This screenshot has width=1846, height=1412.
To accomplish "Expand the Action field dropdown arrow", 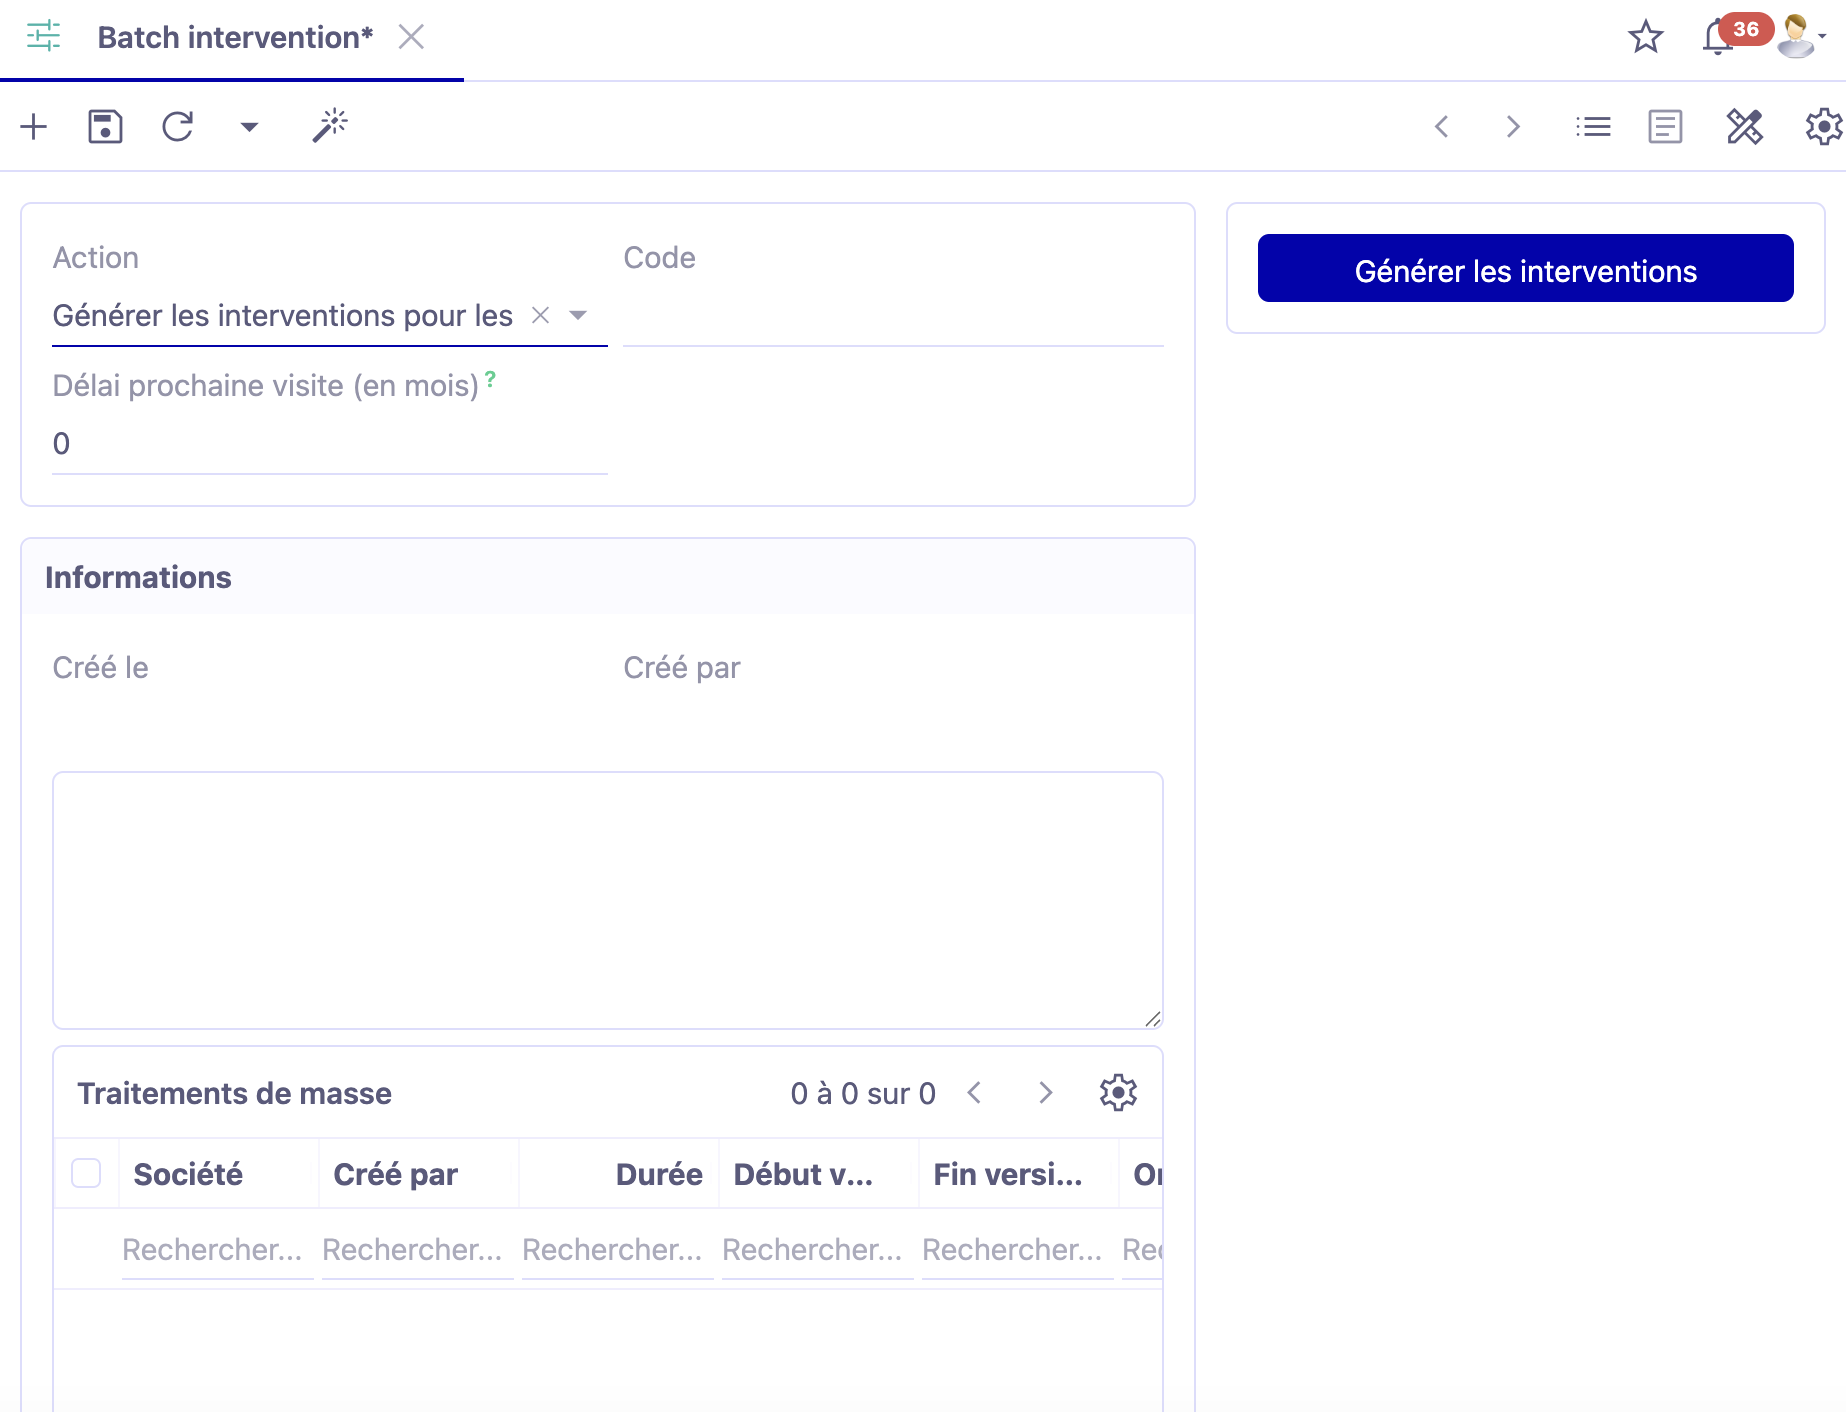I will click(x=578, y=316).
